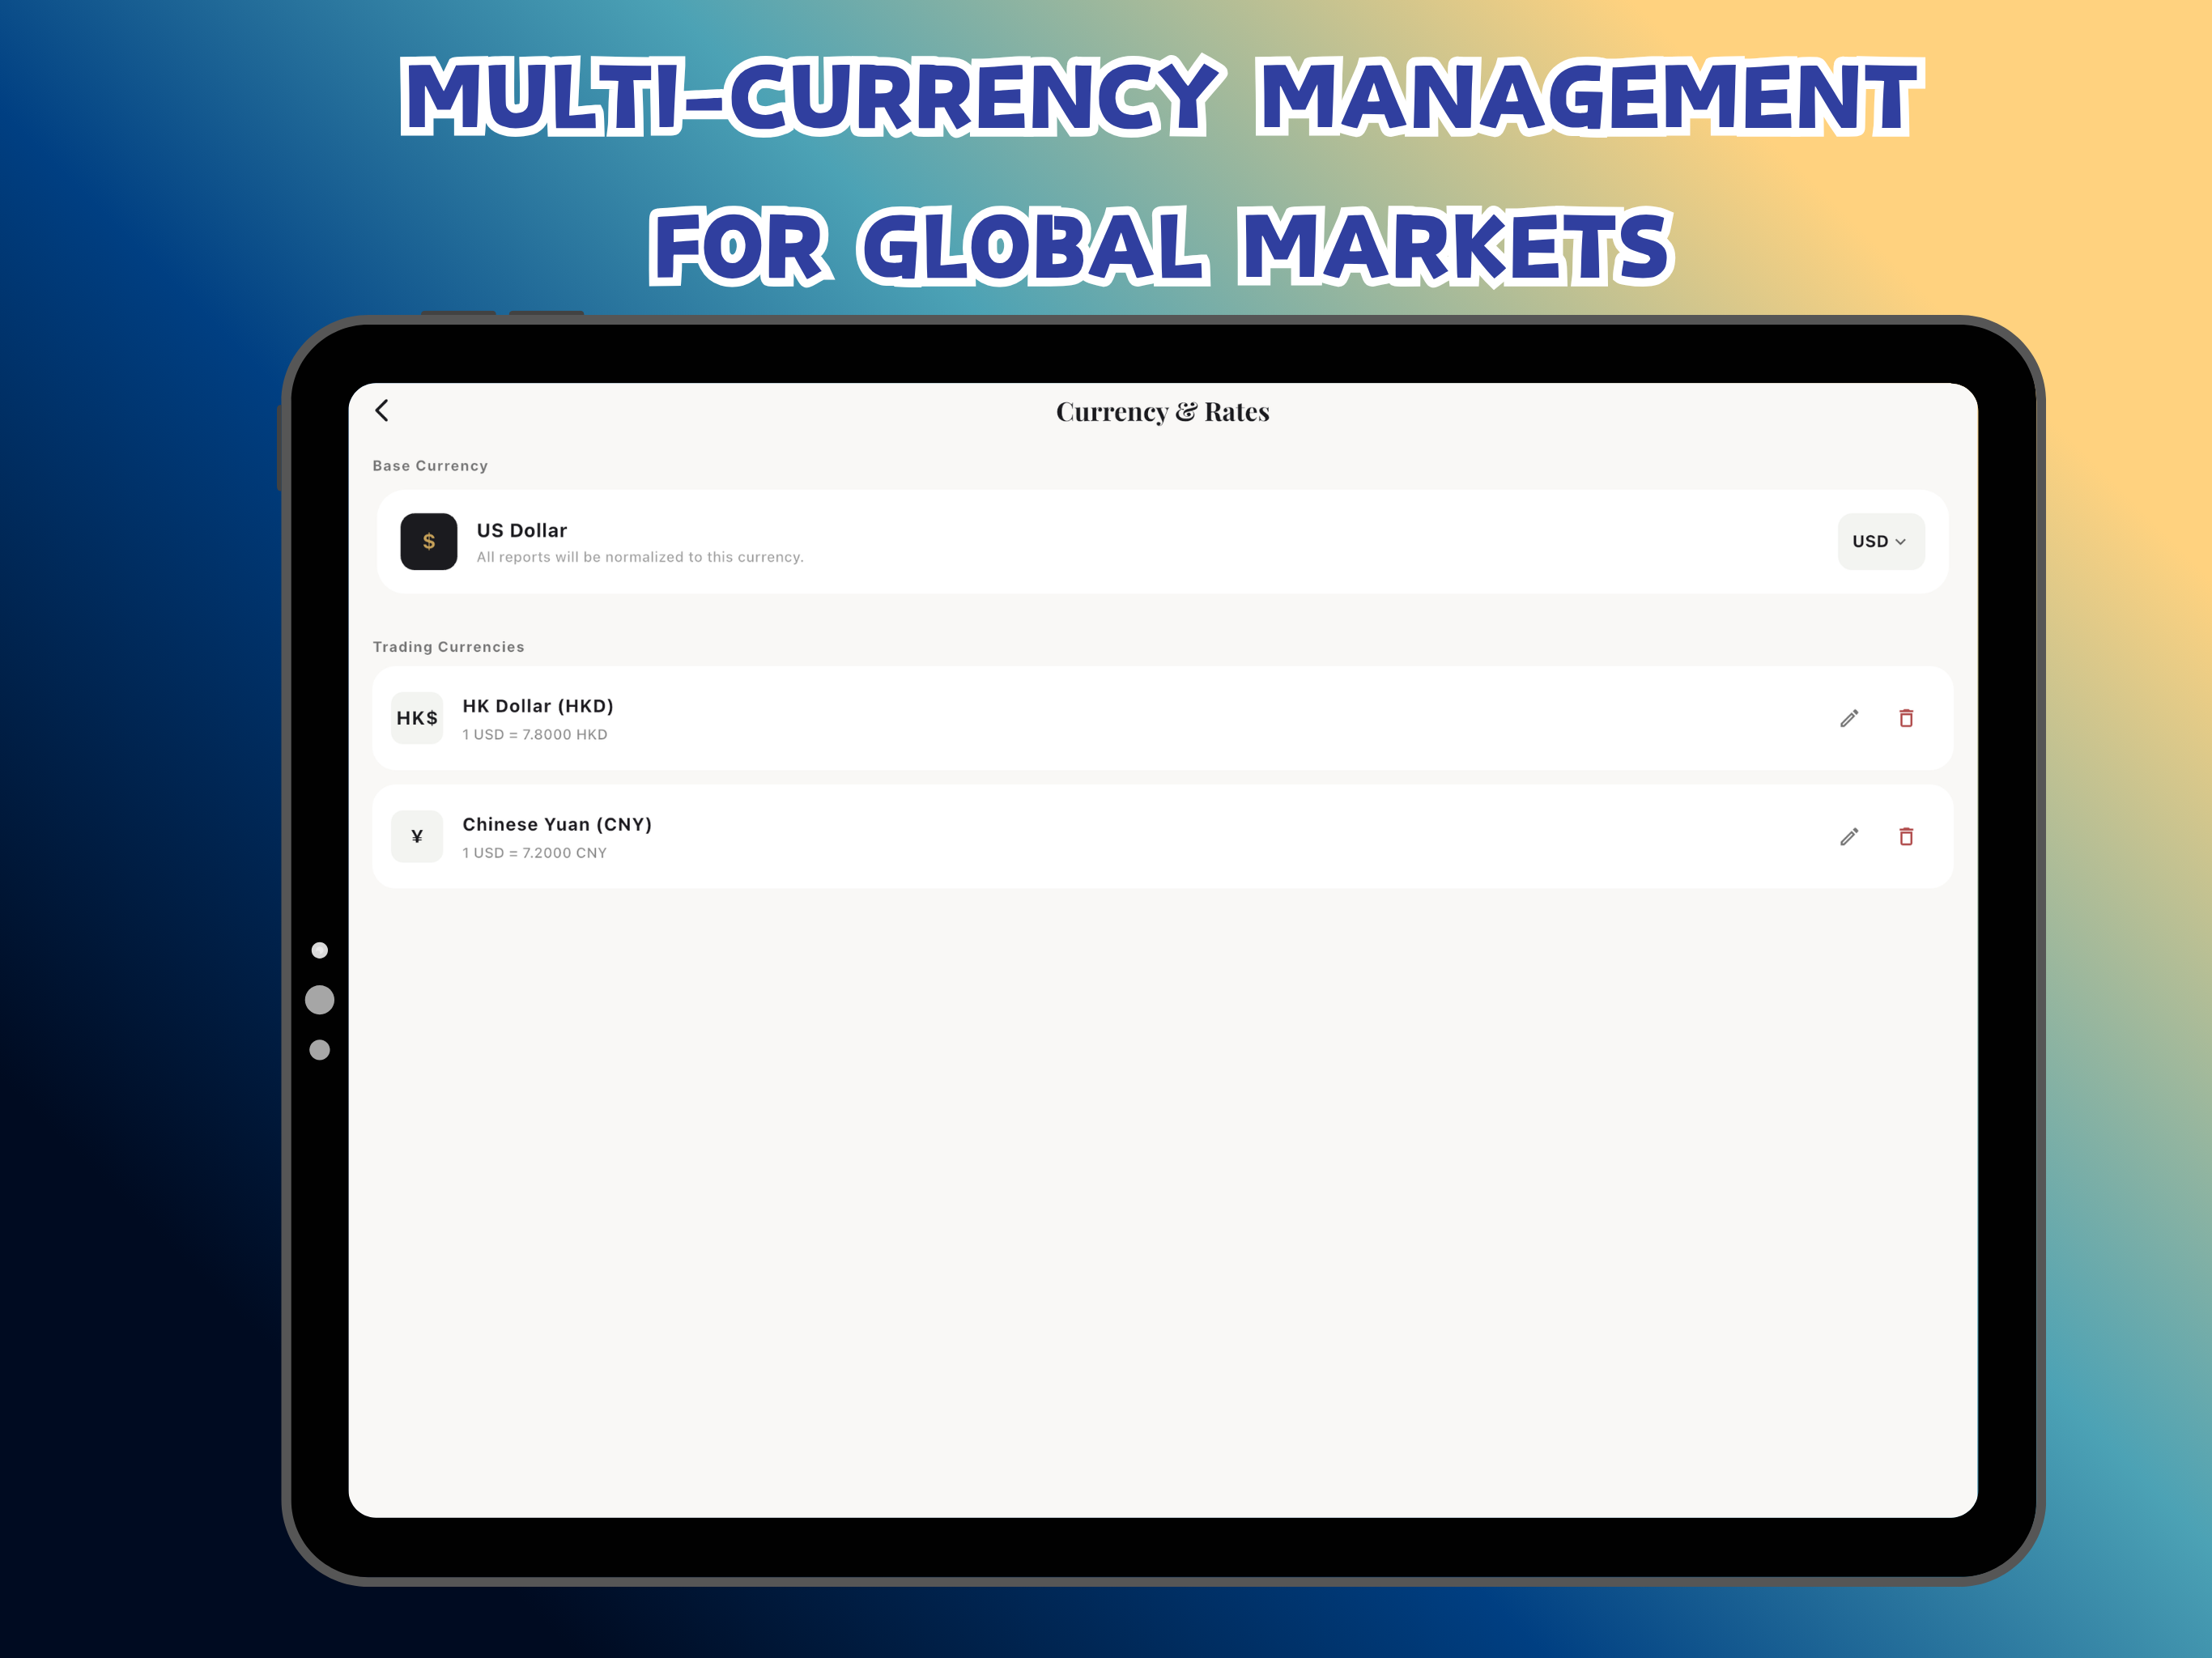Click the dollar sign base currency icon

[429, 541]
